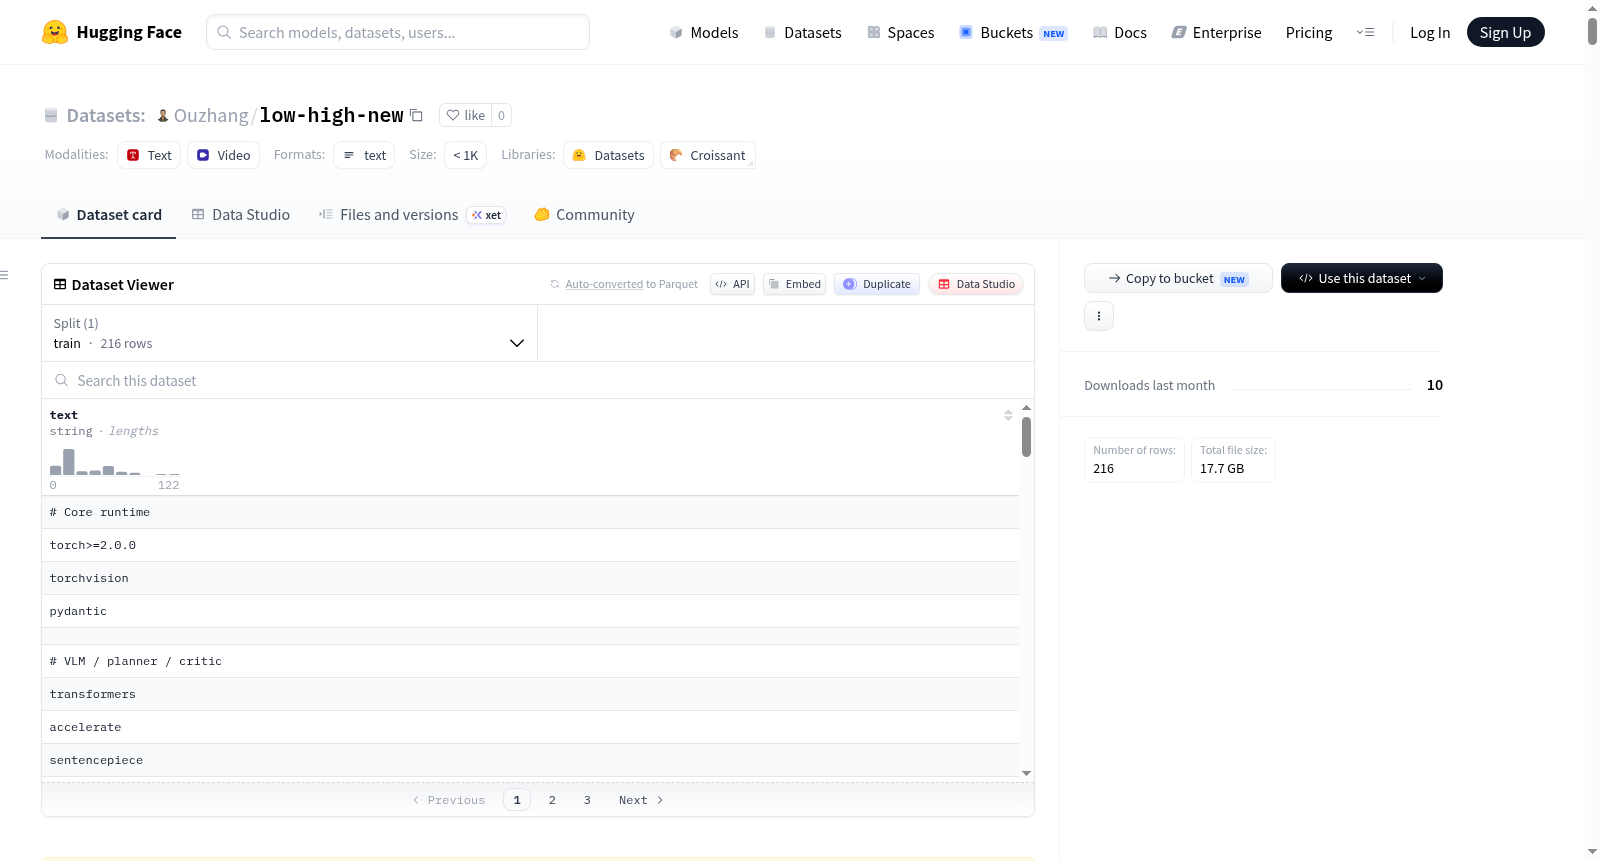This screenshot has width=1600, height=861.
Task: Click the dataset table scrollbar thumb
Action: coord(1026,437)
